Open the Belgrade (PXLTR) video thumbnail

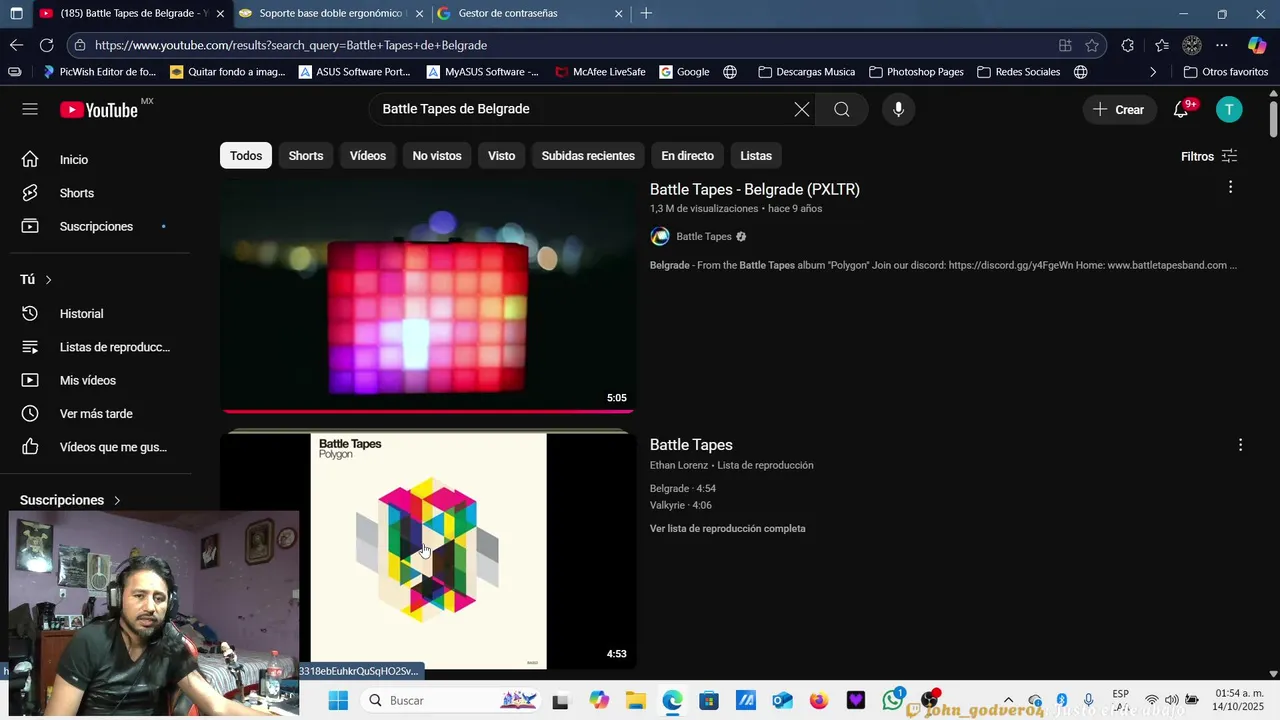[x=428, y=296]
